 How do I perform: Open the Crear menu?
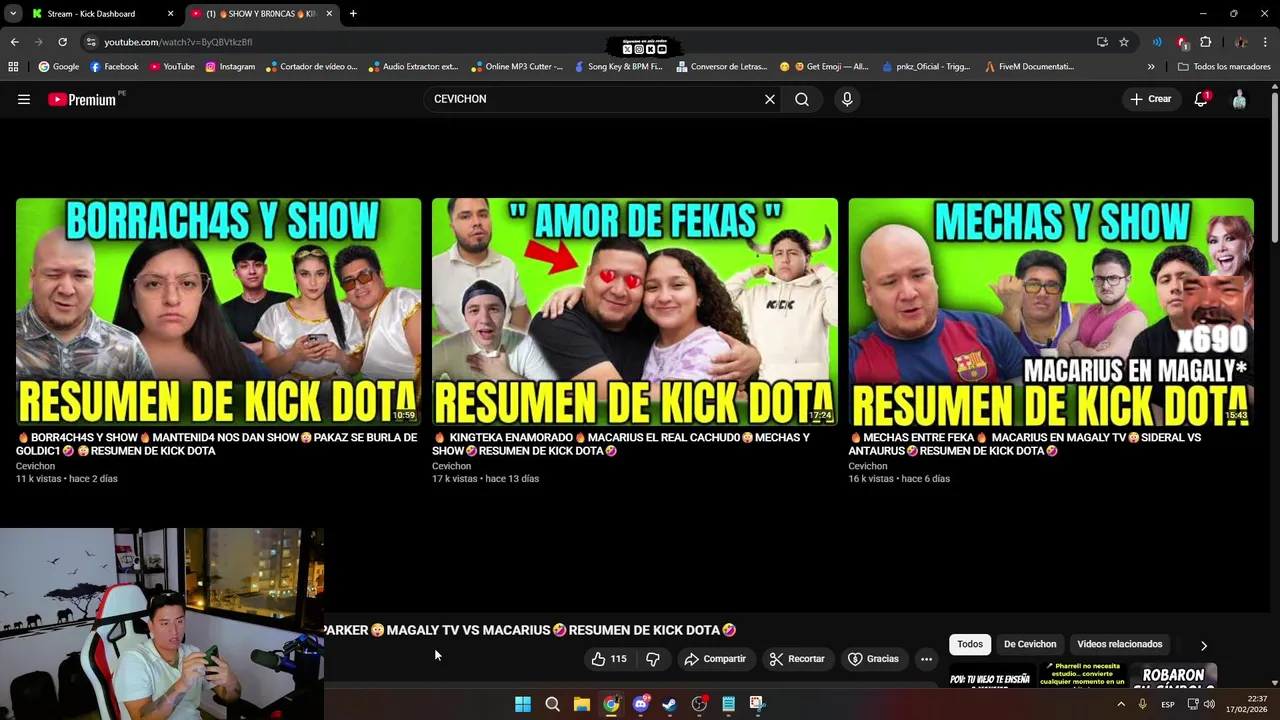tap(1150, 99)
